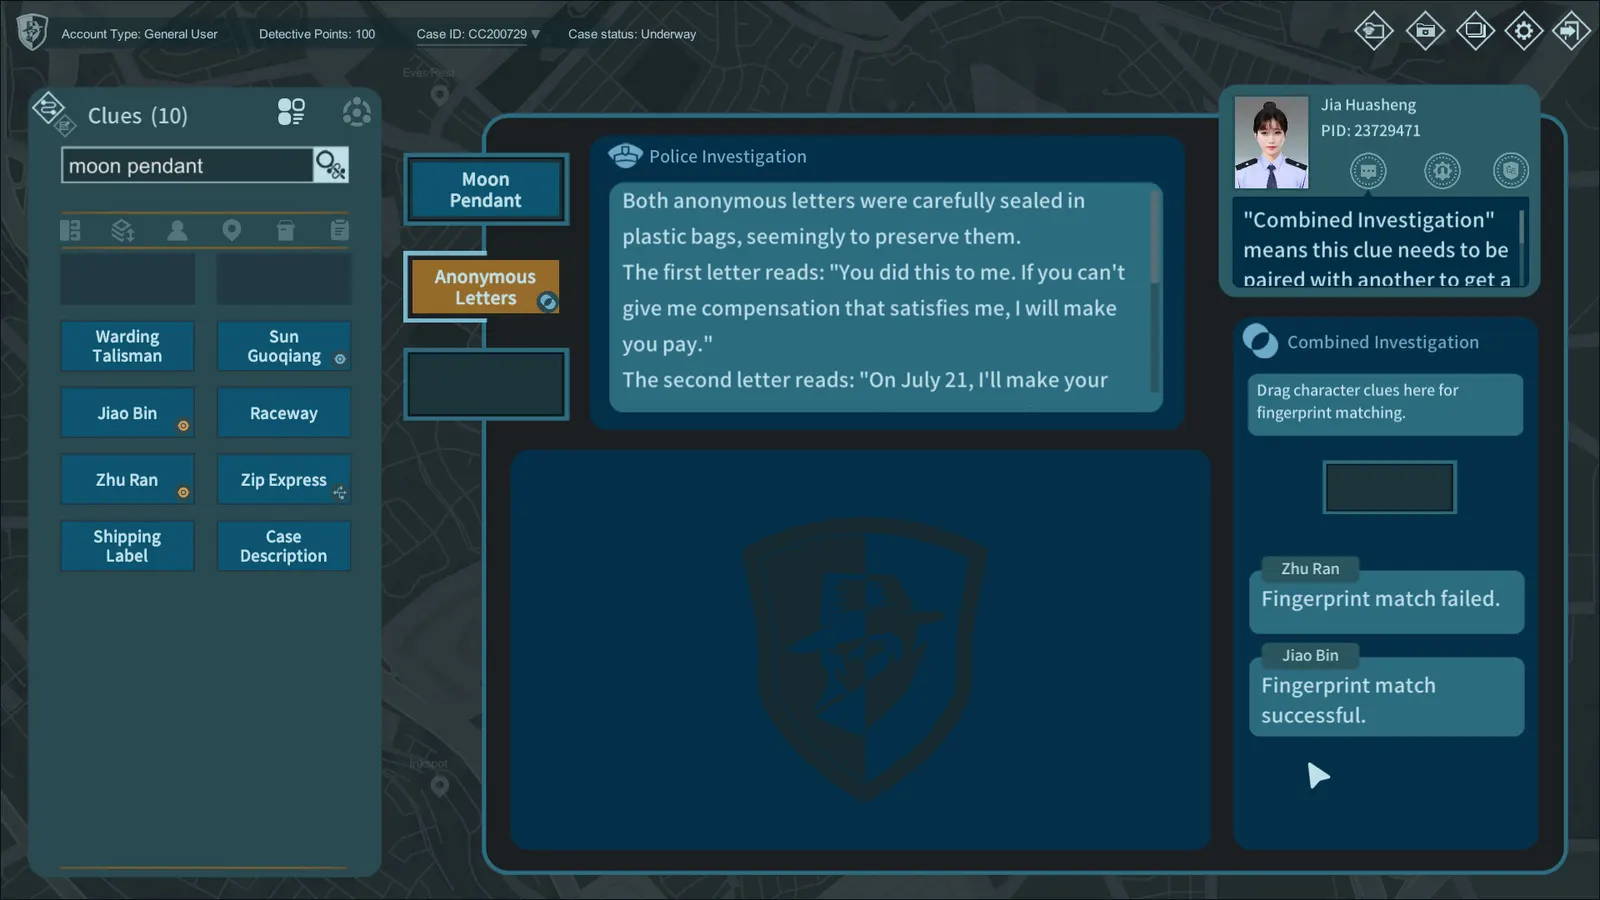Click the moon pendant search field

pos(187,166)
